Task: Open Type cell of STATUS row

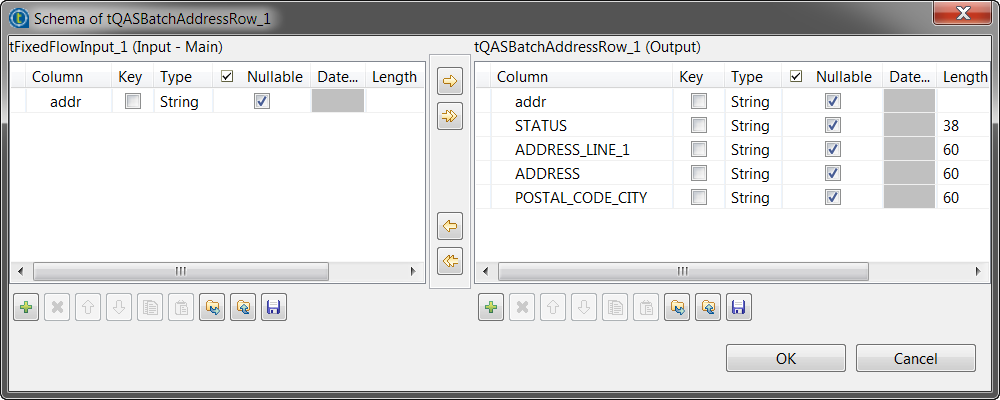Action: click(x=753, y=125)
